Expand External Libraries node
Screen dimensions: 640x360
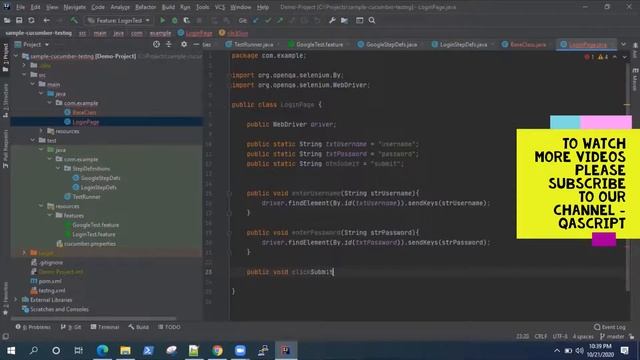(16, 300)
